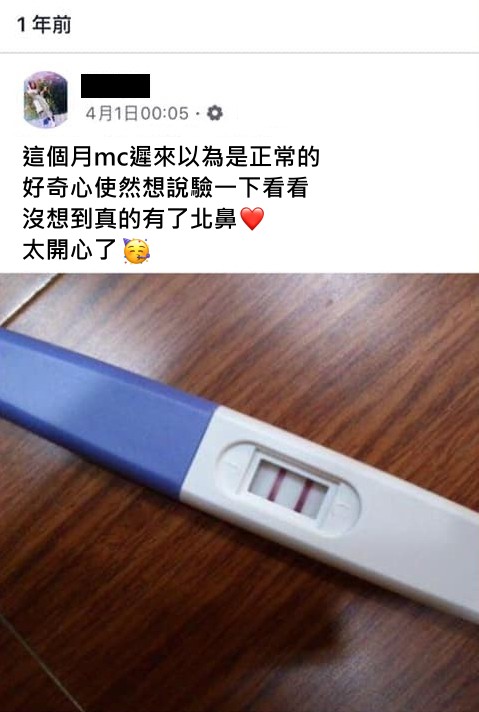Click the line starting 好奇心使然
The height and width of the screenshot is (712, 479).
pos(165,187)
